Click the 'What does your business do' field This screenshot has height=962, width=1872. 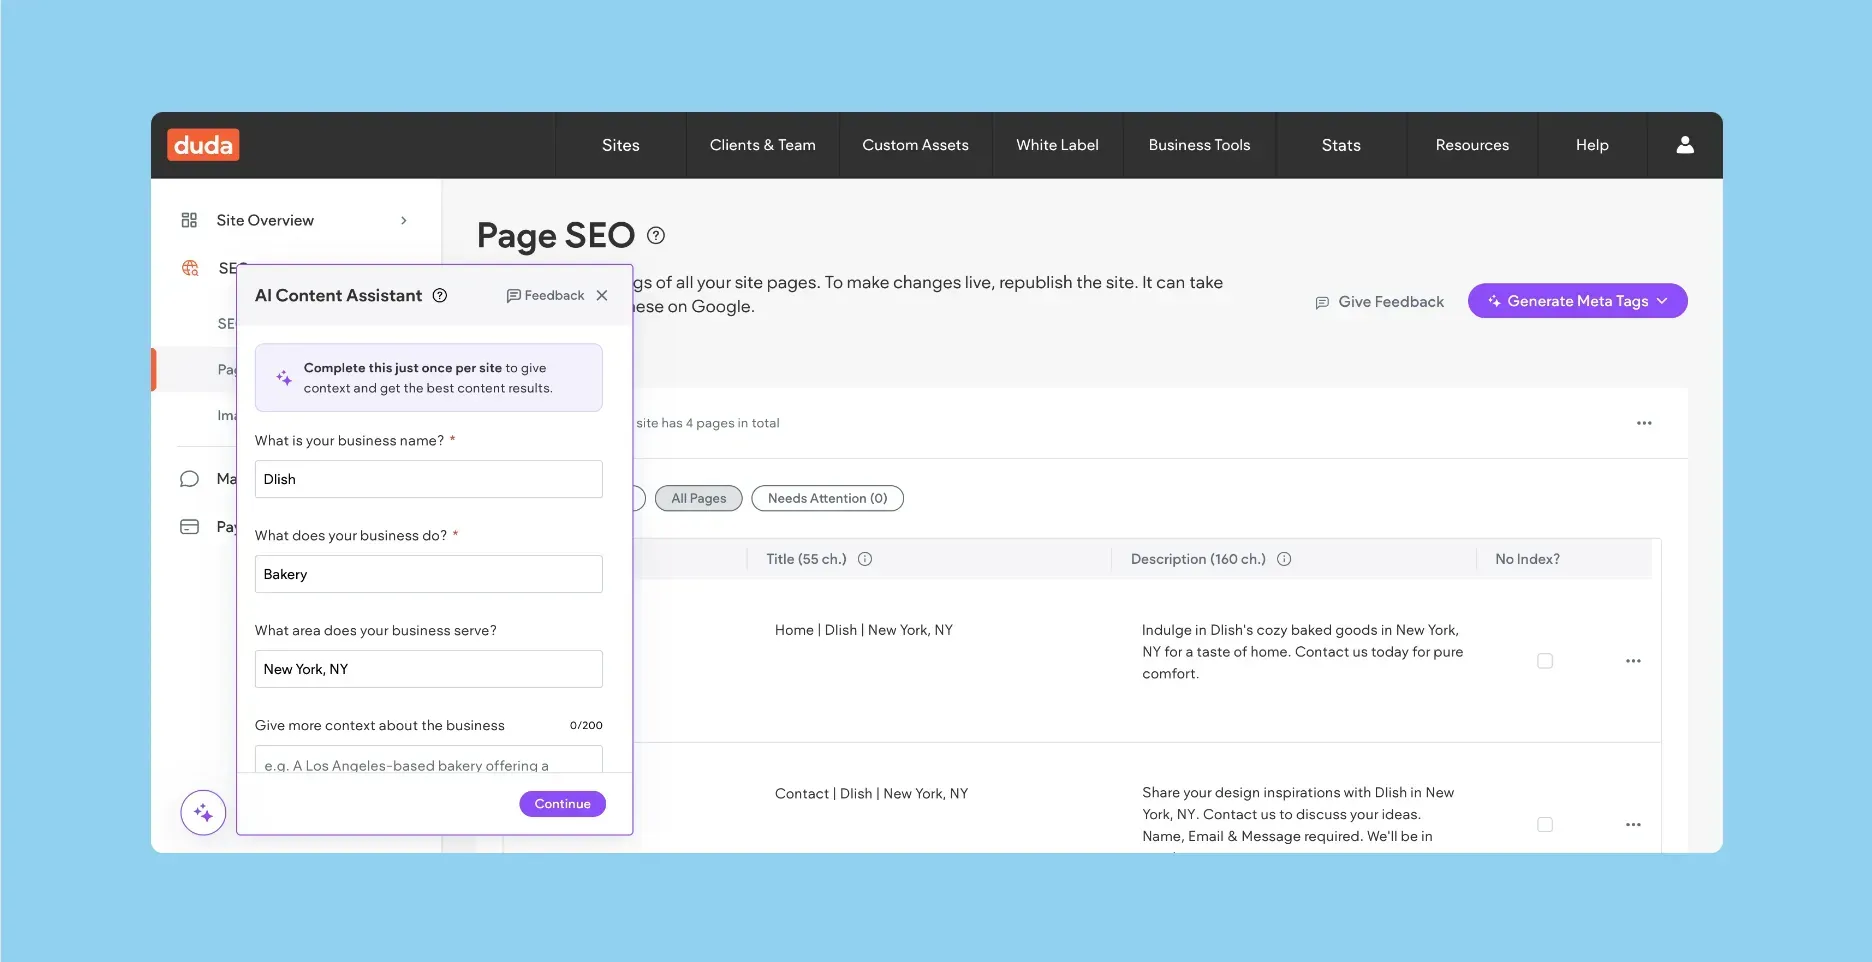(x=429, y=574)
